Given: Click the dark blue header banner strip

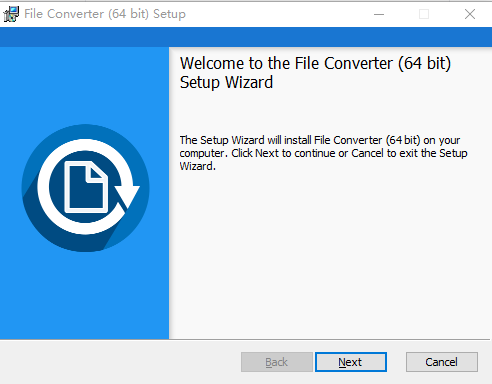Looking at the screenshot, I should (x=246, y=37).
